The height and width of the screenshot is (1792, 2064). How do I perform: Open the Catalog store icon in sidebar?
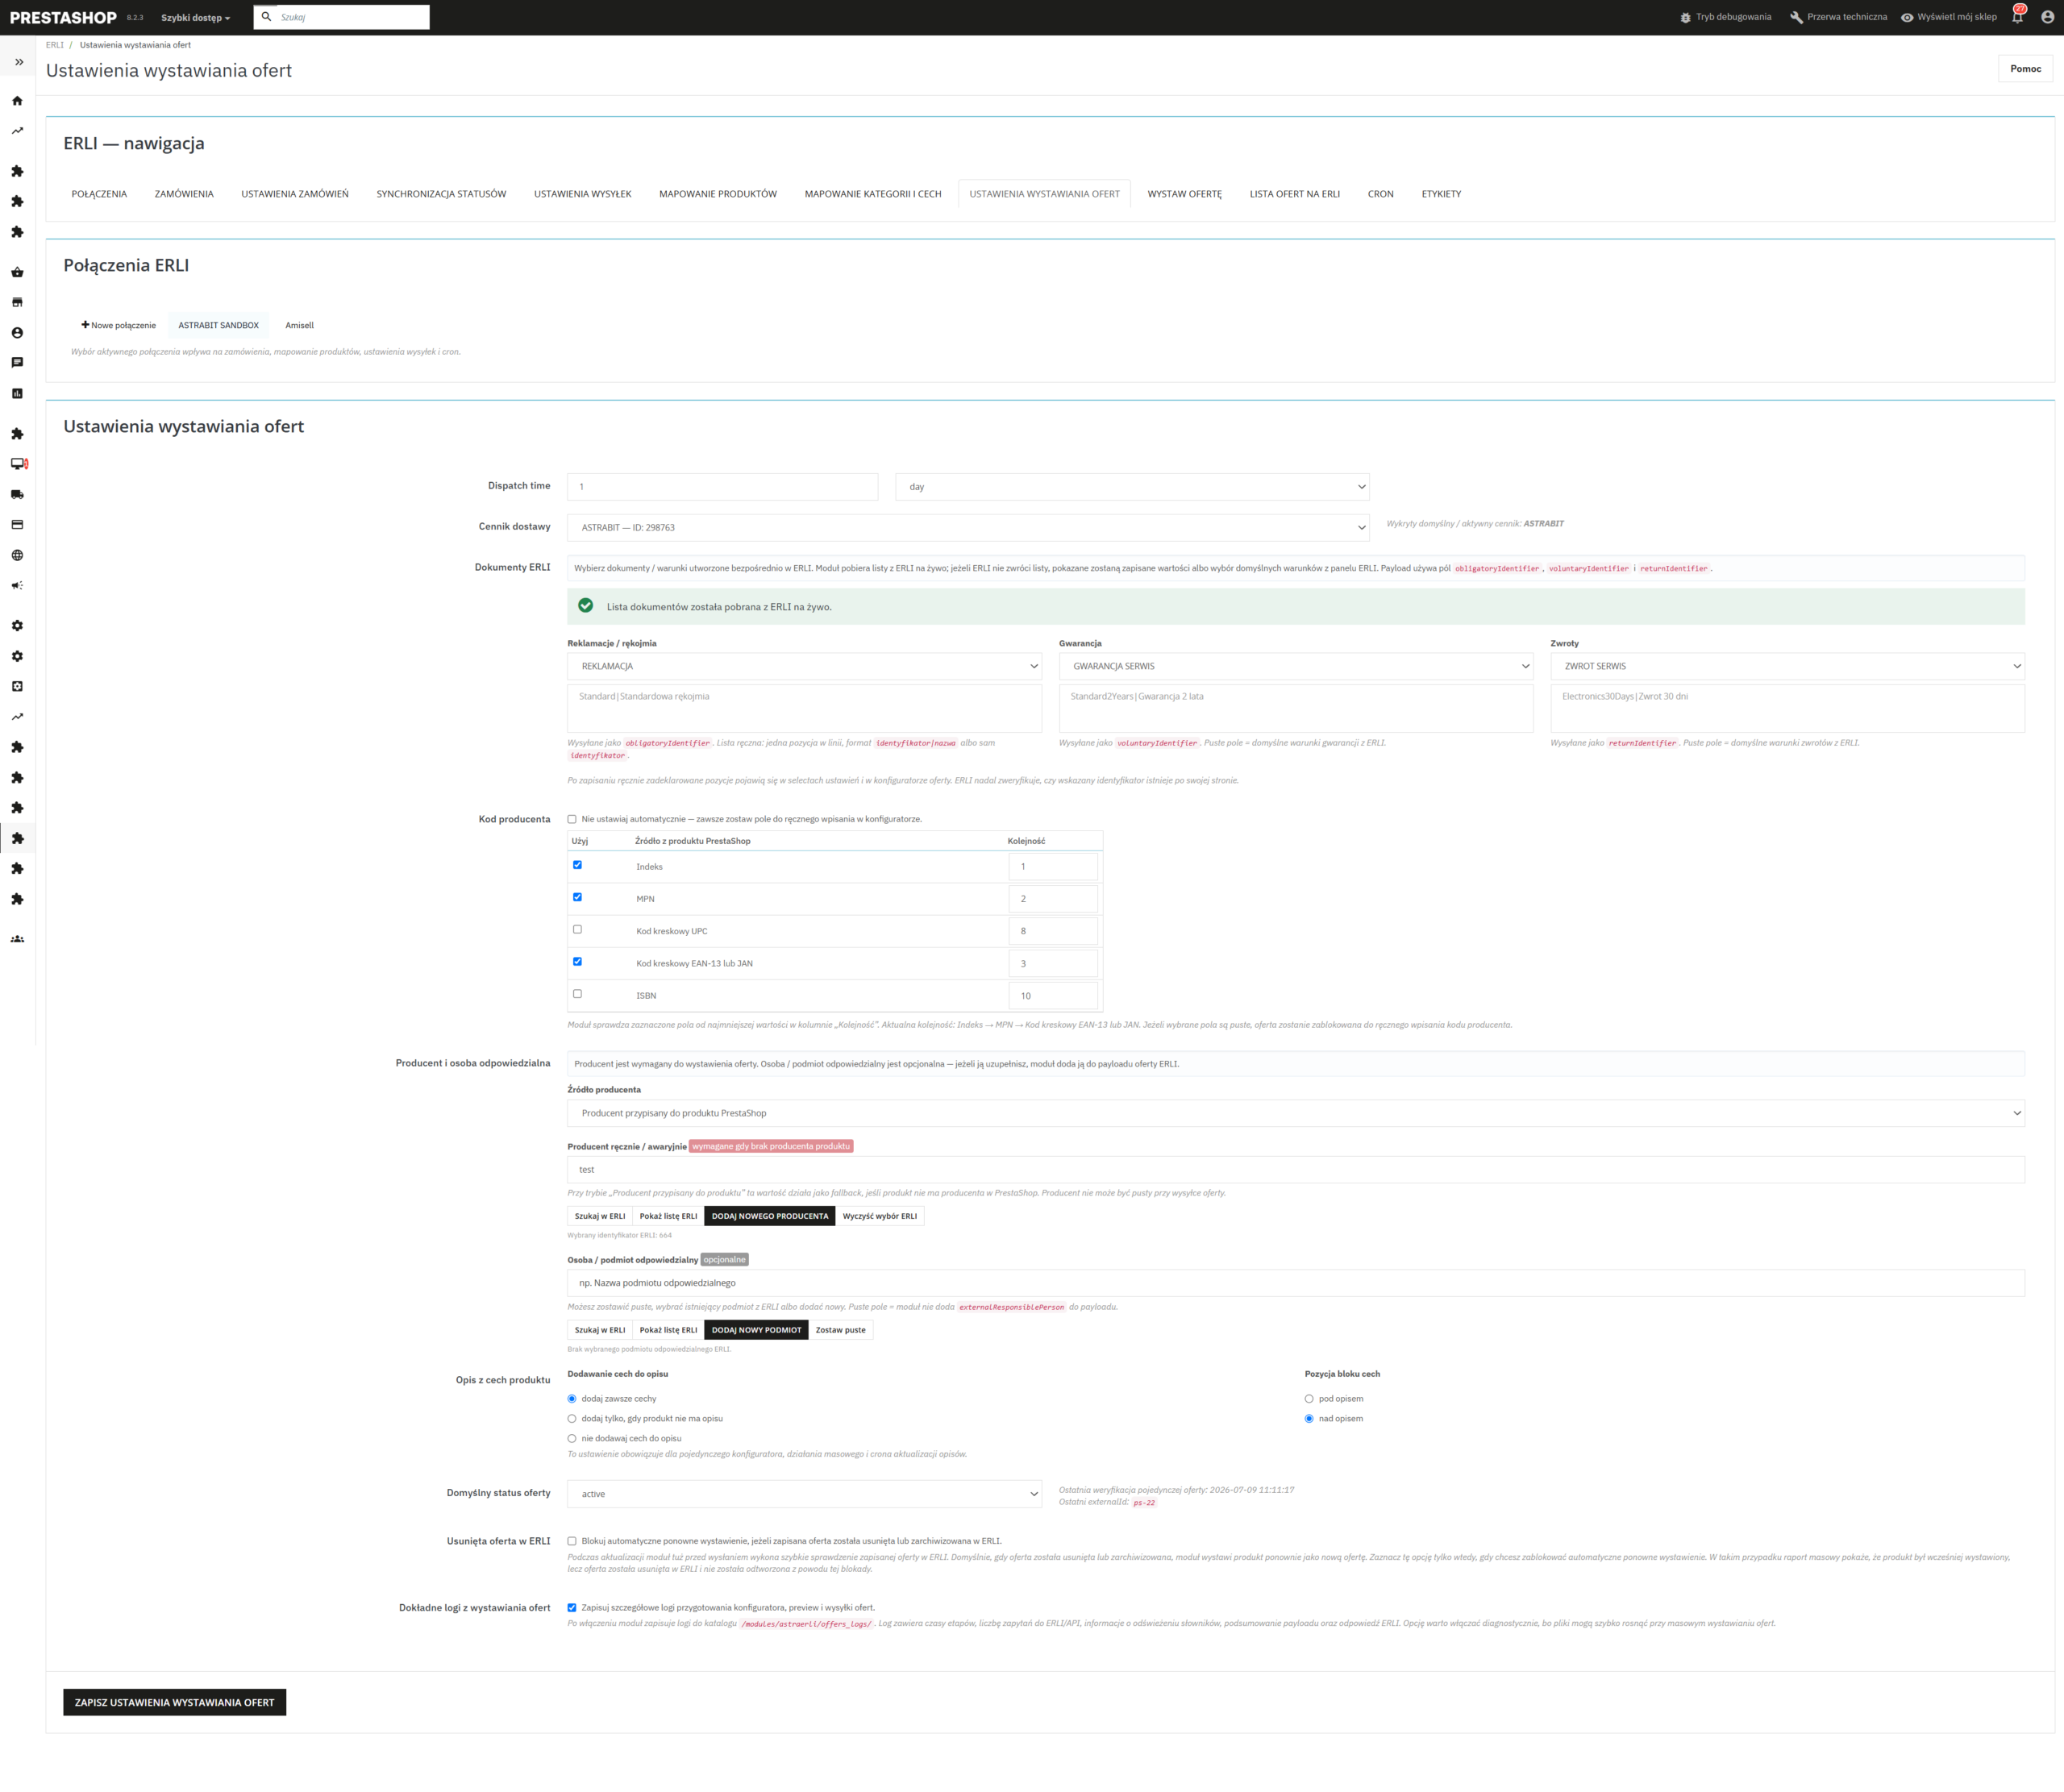17,302
